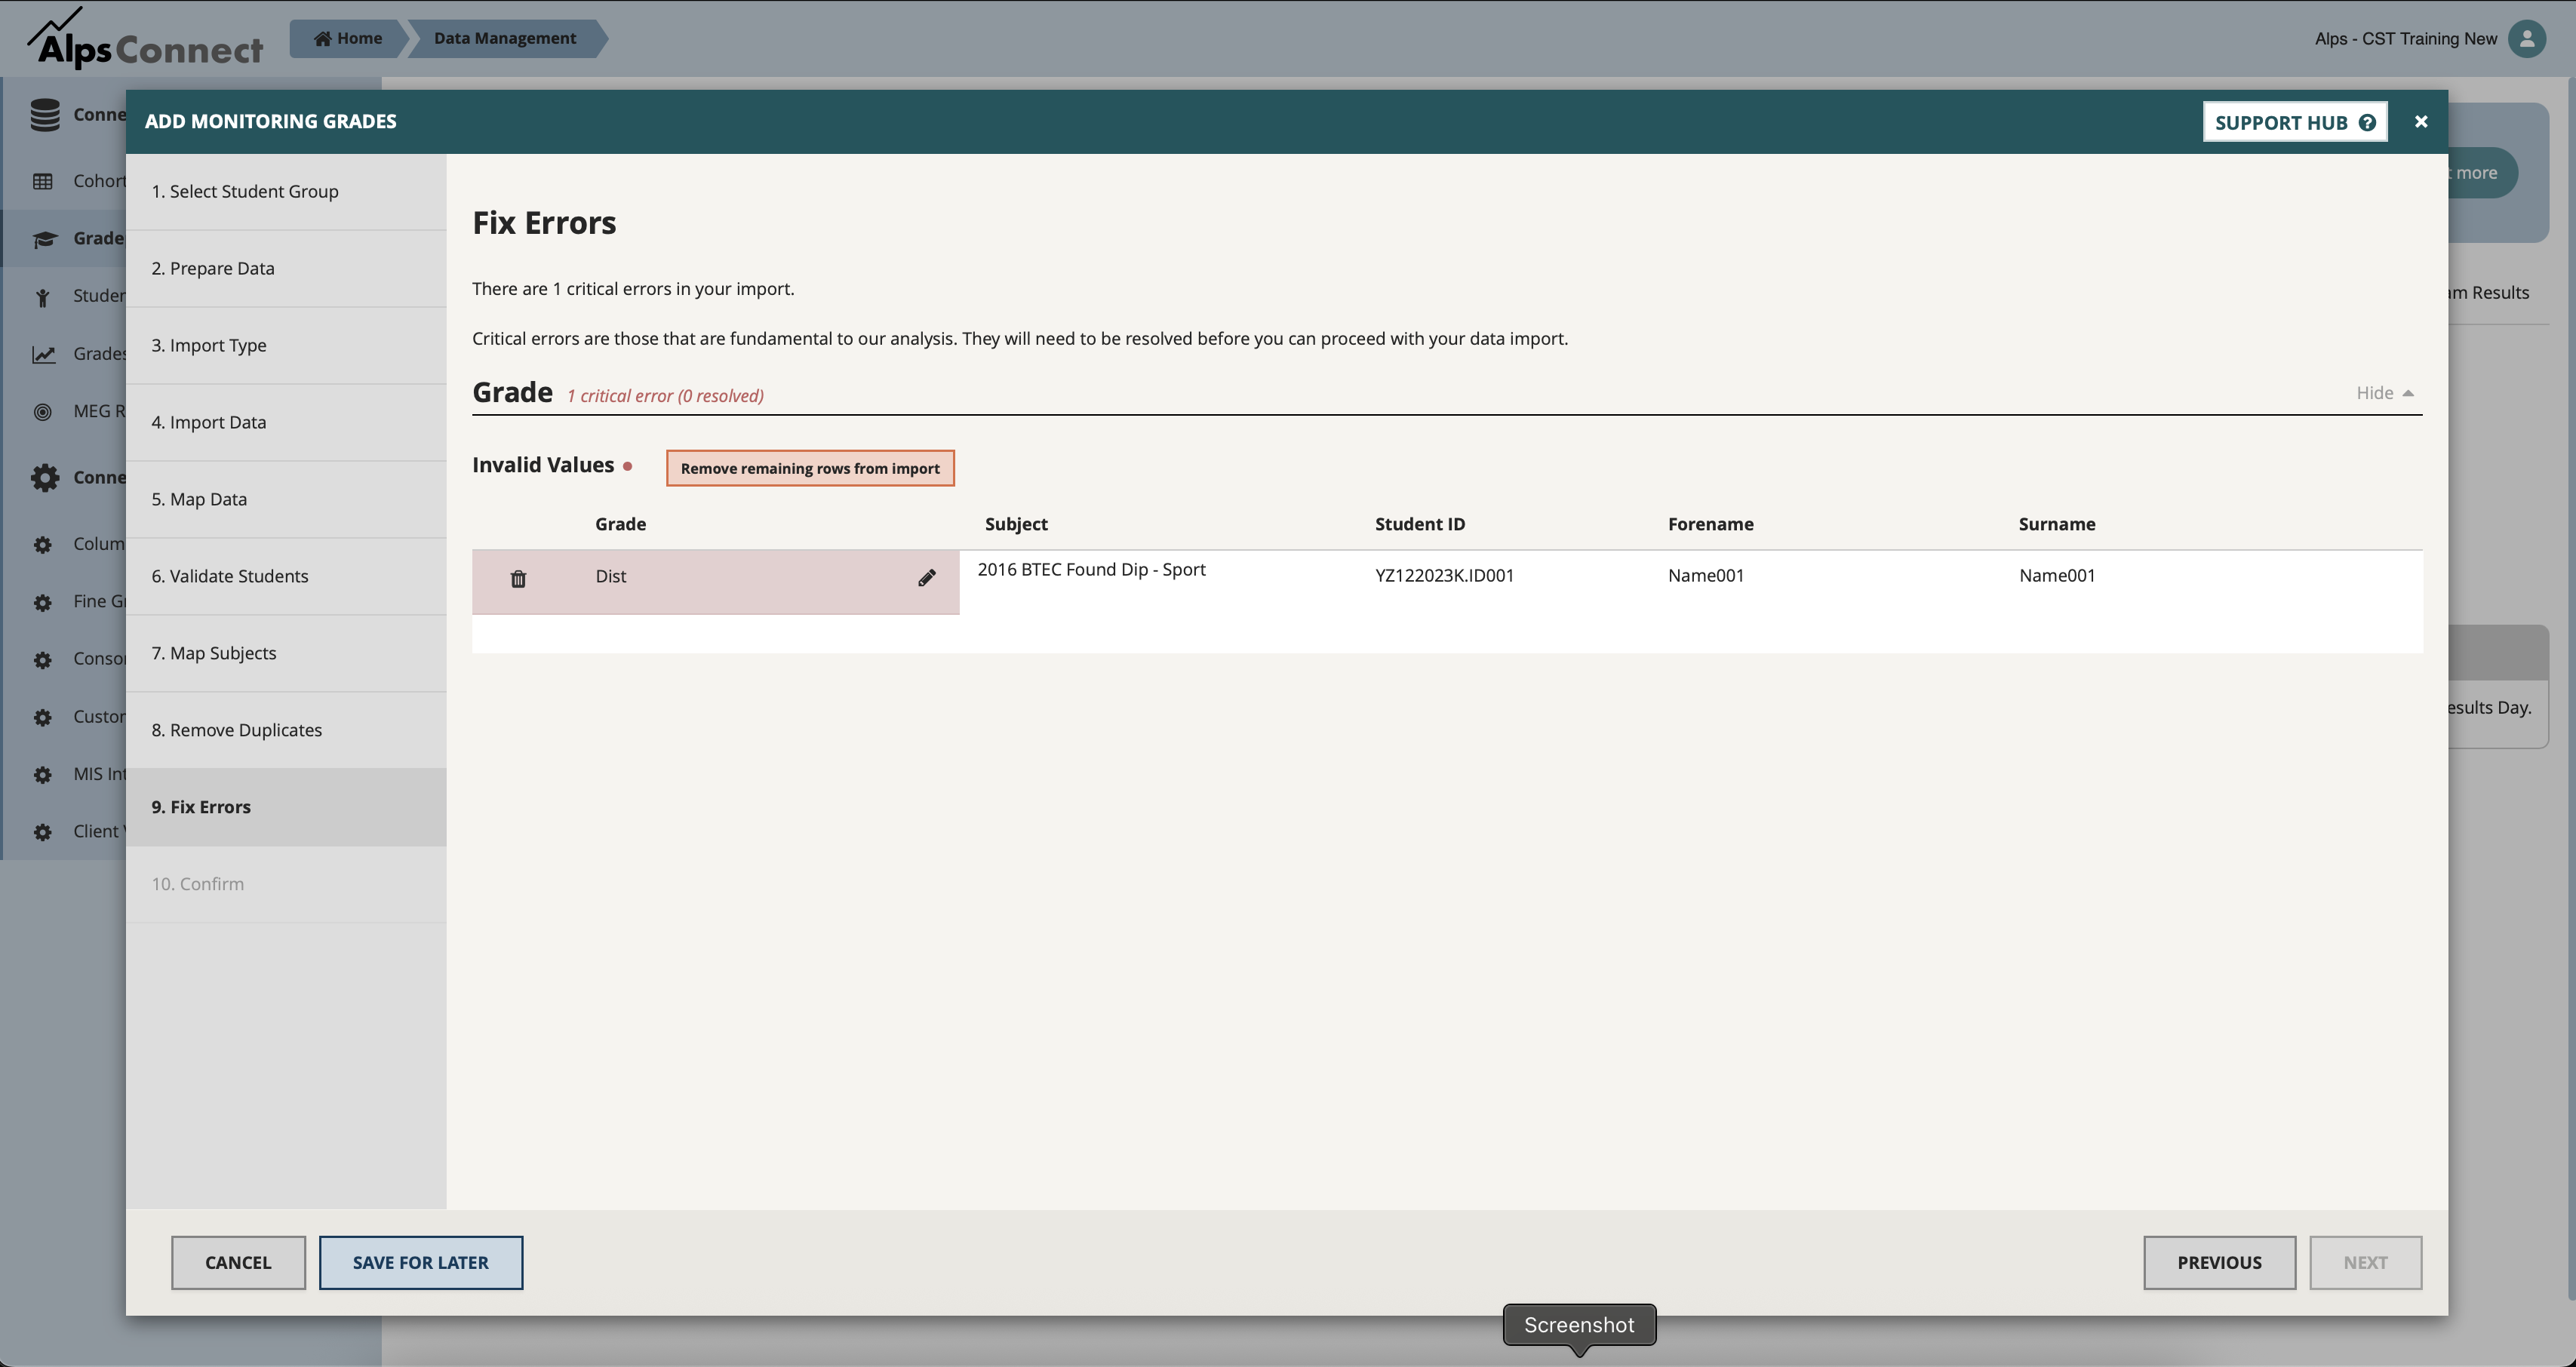
Task: Click the Column gear icon in sidebar
Action: (43, 545)
